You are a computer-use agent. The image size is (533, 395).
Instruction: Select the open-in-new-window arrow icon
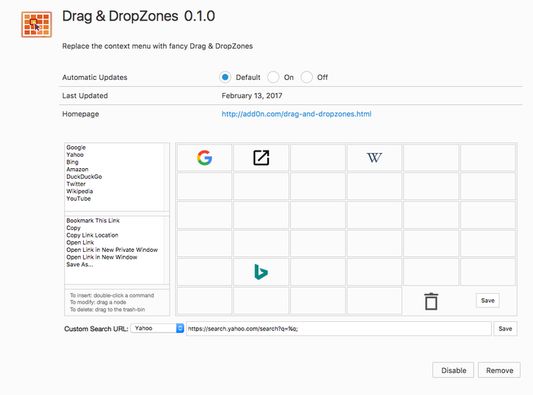tap(261, 158)
